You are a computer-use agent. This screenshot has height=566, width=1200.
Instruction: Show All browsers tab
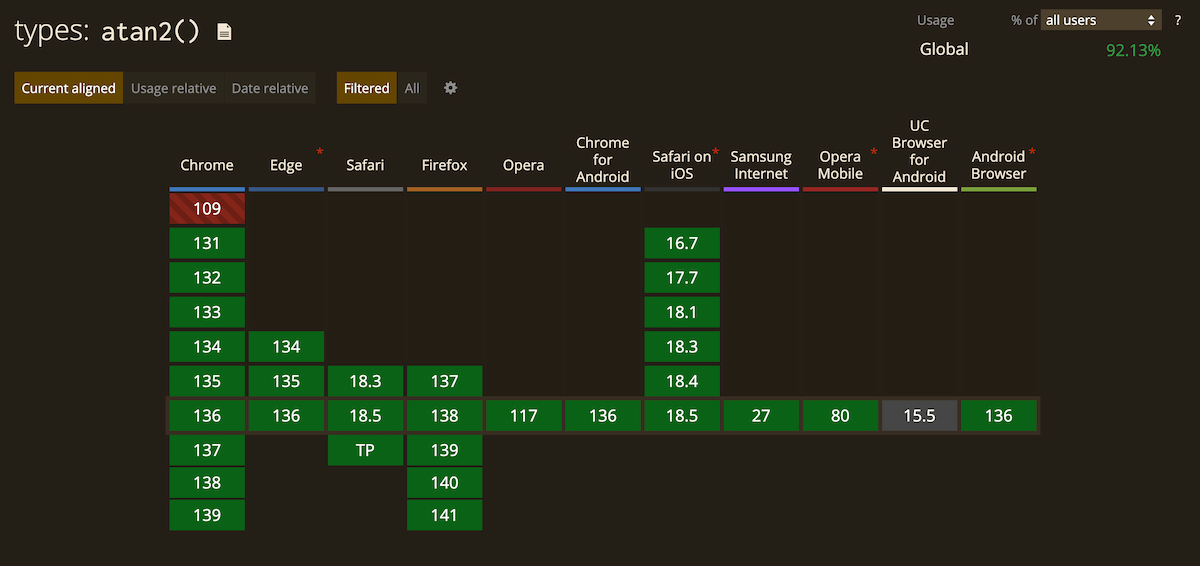(x=412, y=88)
